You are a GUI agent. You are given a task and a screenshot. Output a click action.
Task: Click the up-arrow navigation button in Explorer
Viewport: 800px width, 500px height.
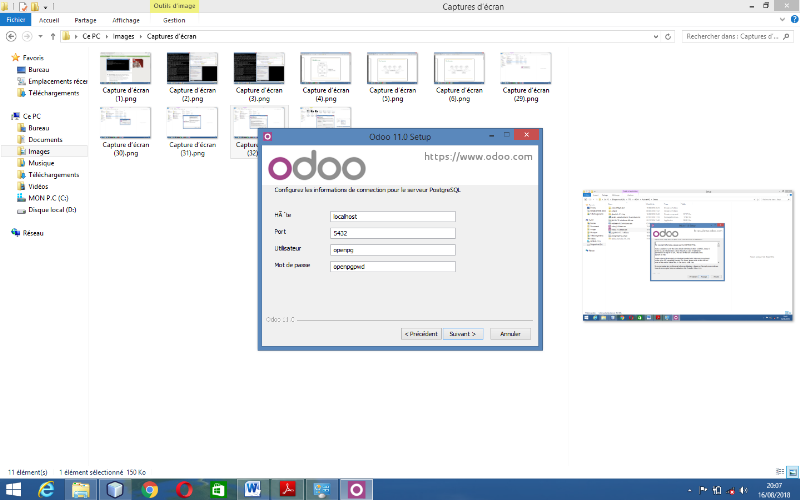48,36
